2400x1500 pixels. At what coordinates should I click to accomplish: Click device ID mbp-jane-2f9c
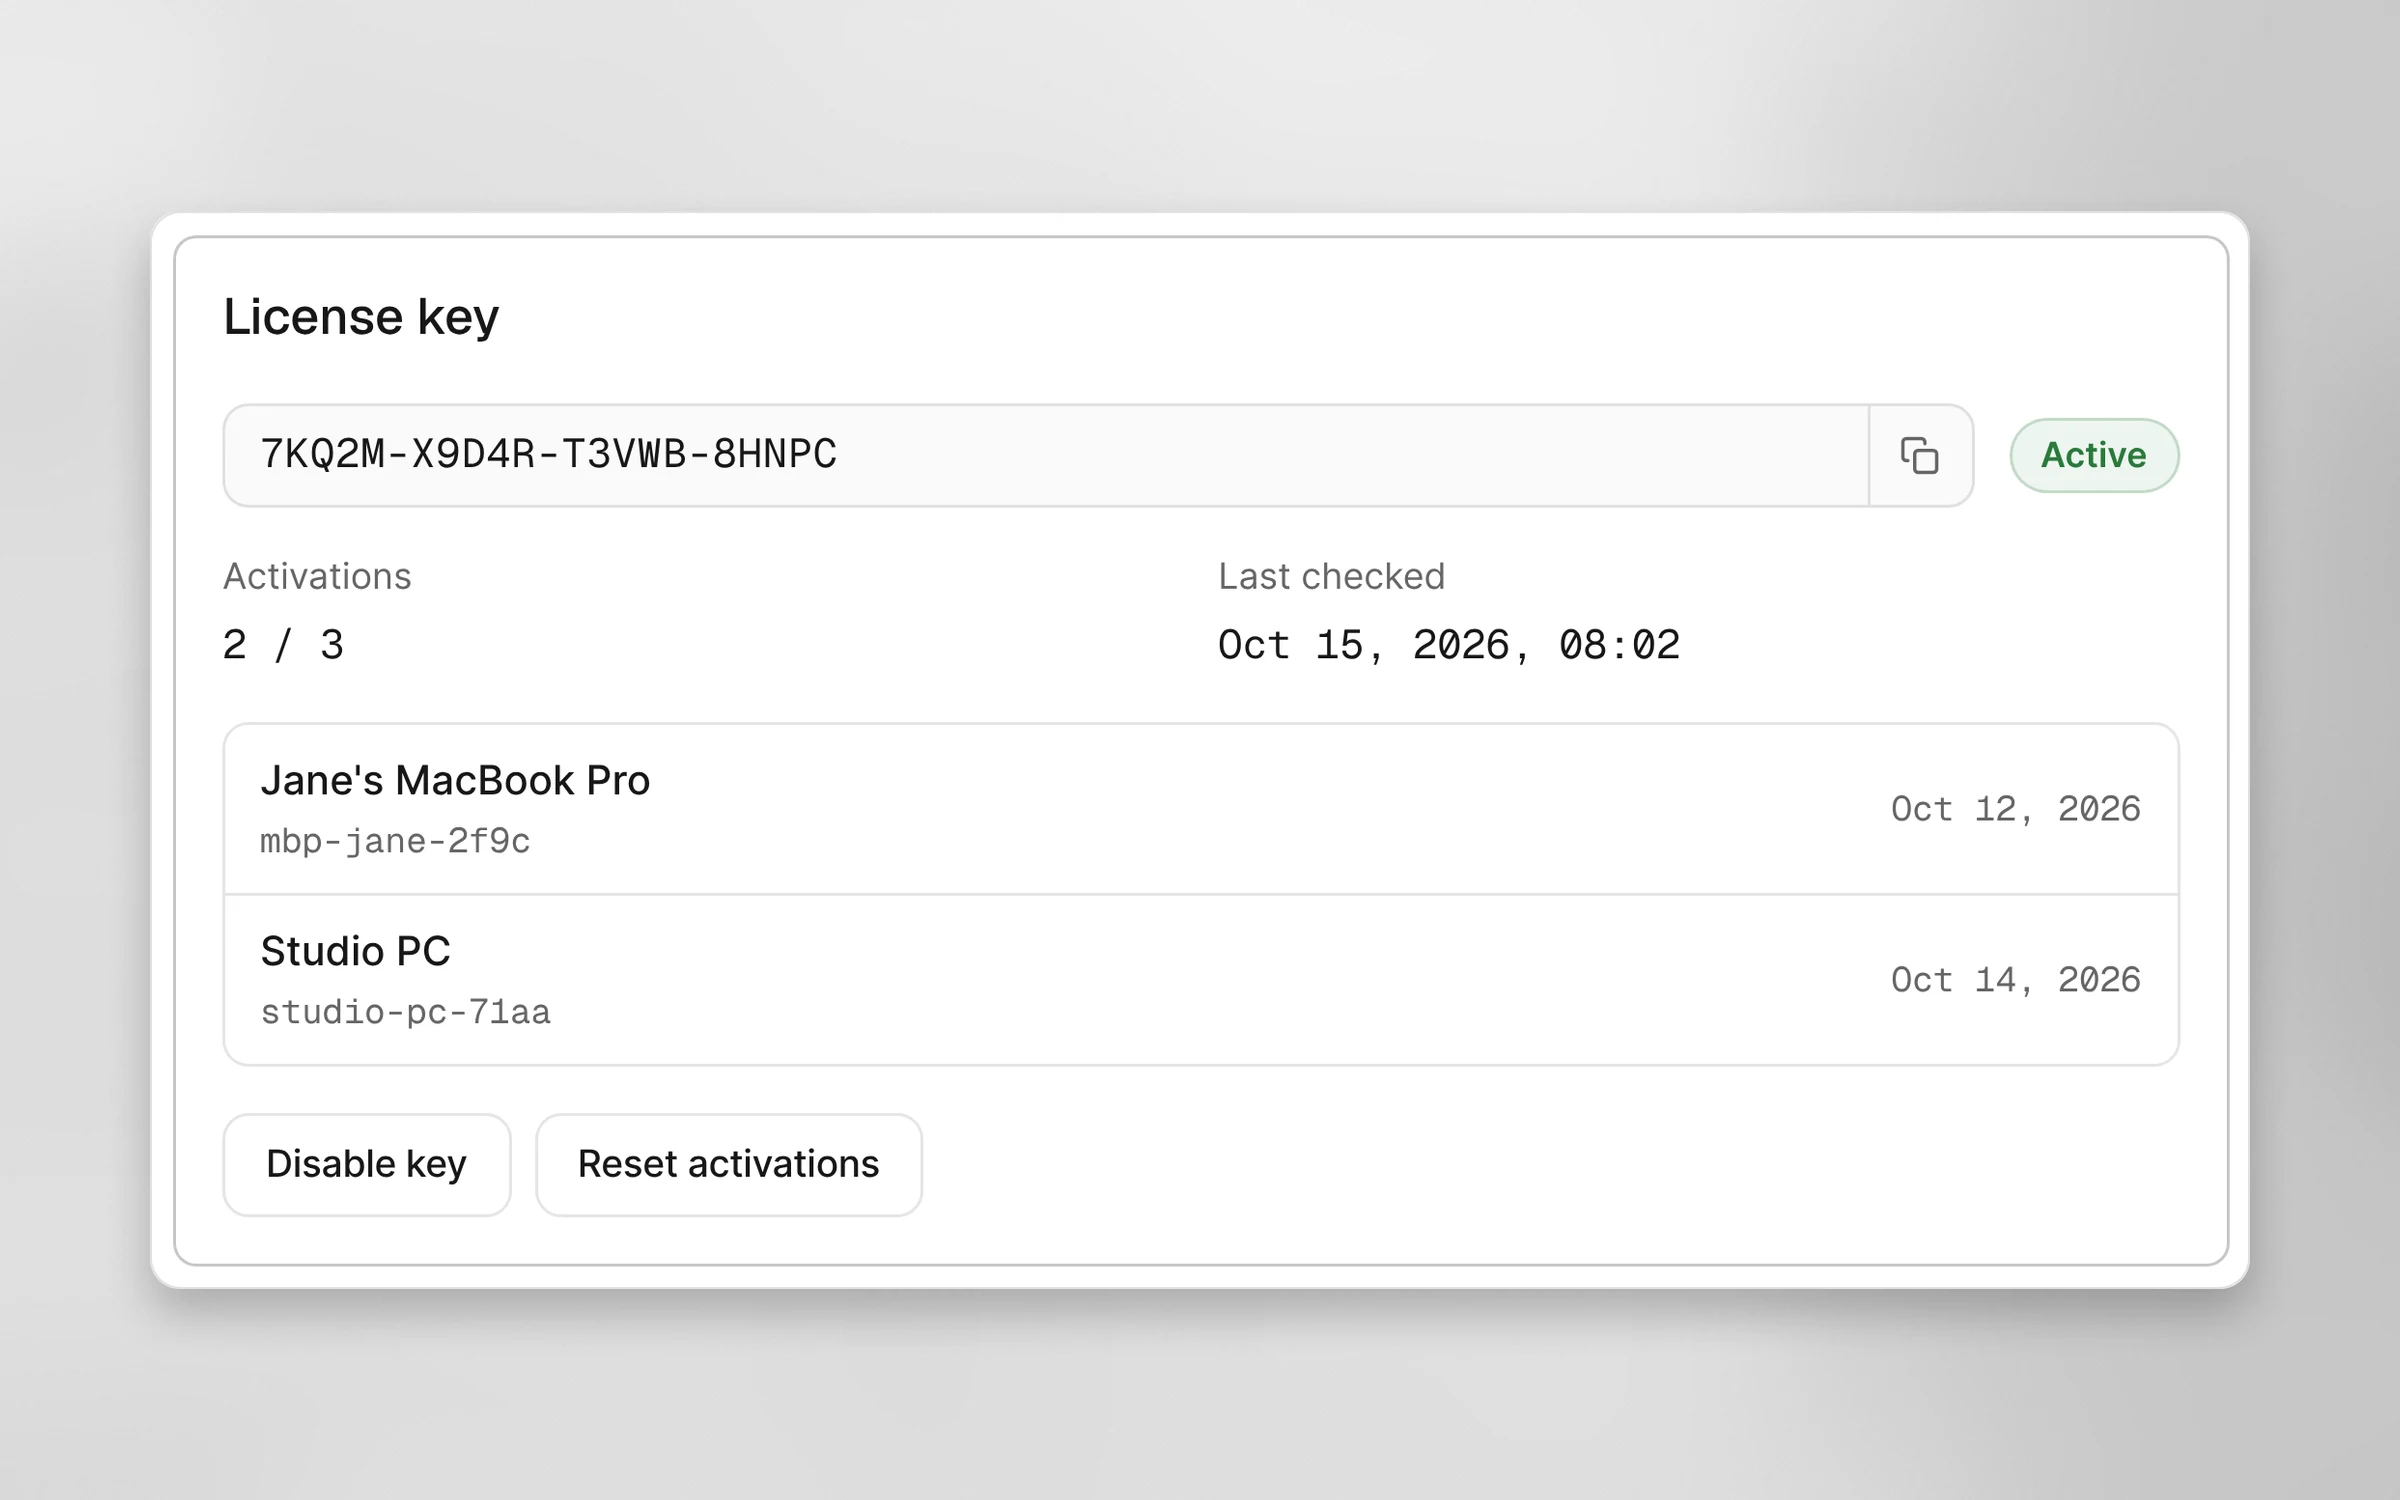[x=395, y=841]
